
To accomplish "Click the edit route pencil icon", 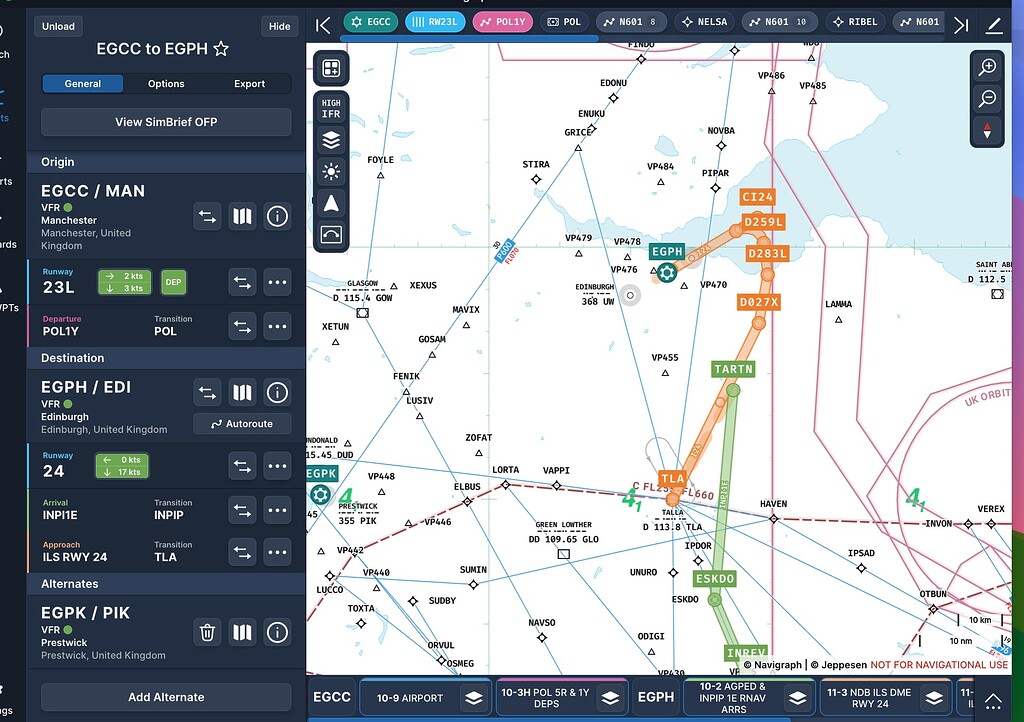I will (995, 23).
